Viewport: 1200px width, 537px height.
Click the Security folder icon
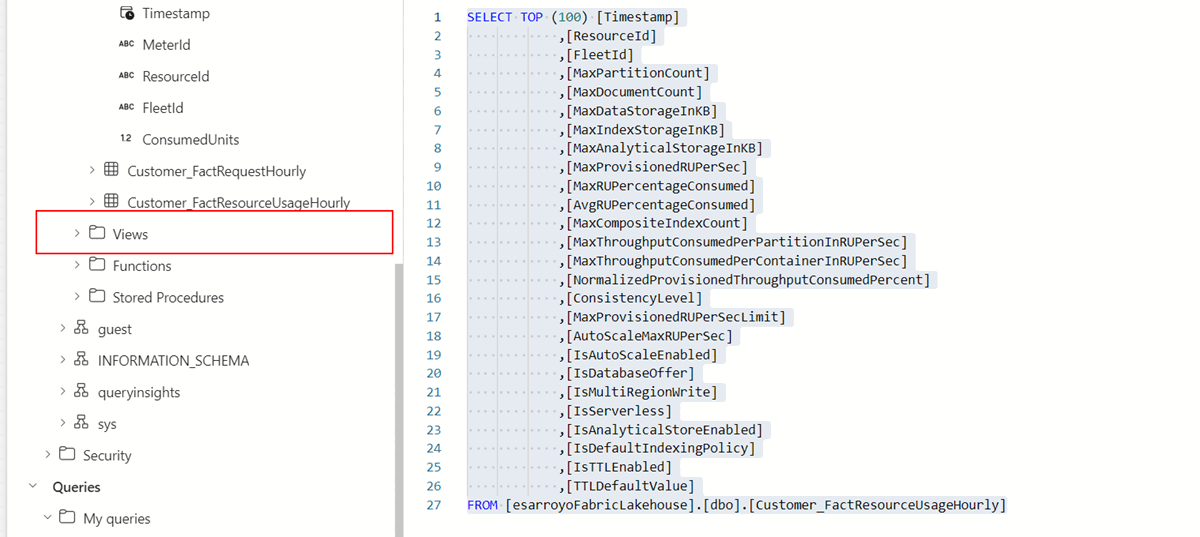(x=66, y=455)
